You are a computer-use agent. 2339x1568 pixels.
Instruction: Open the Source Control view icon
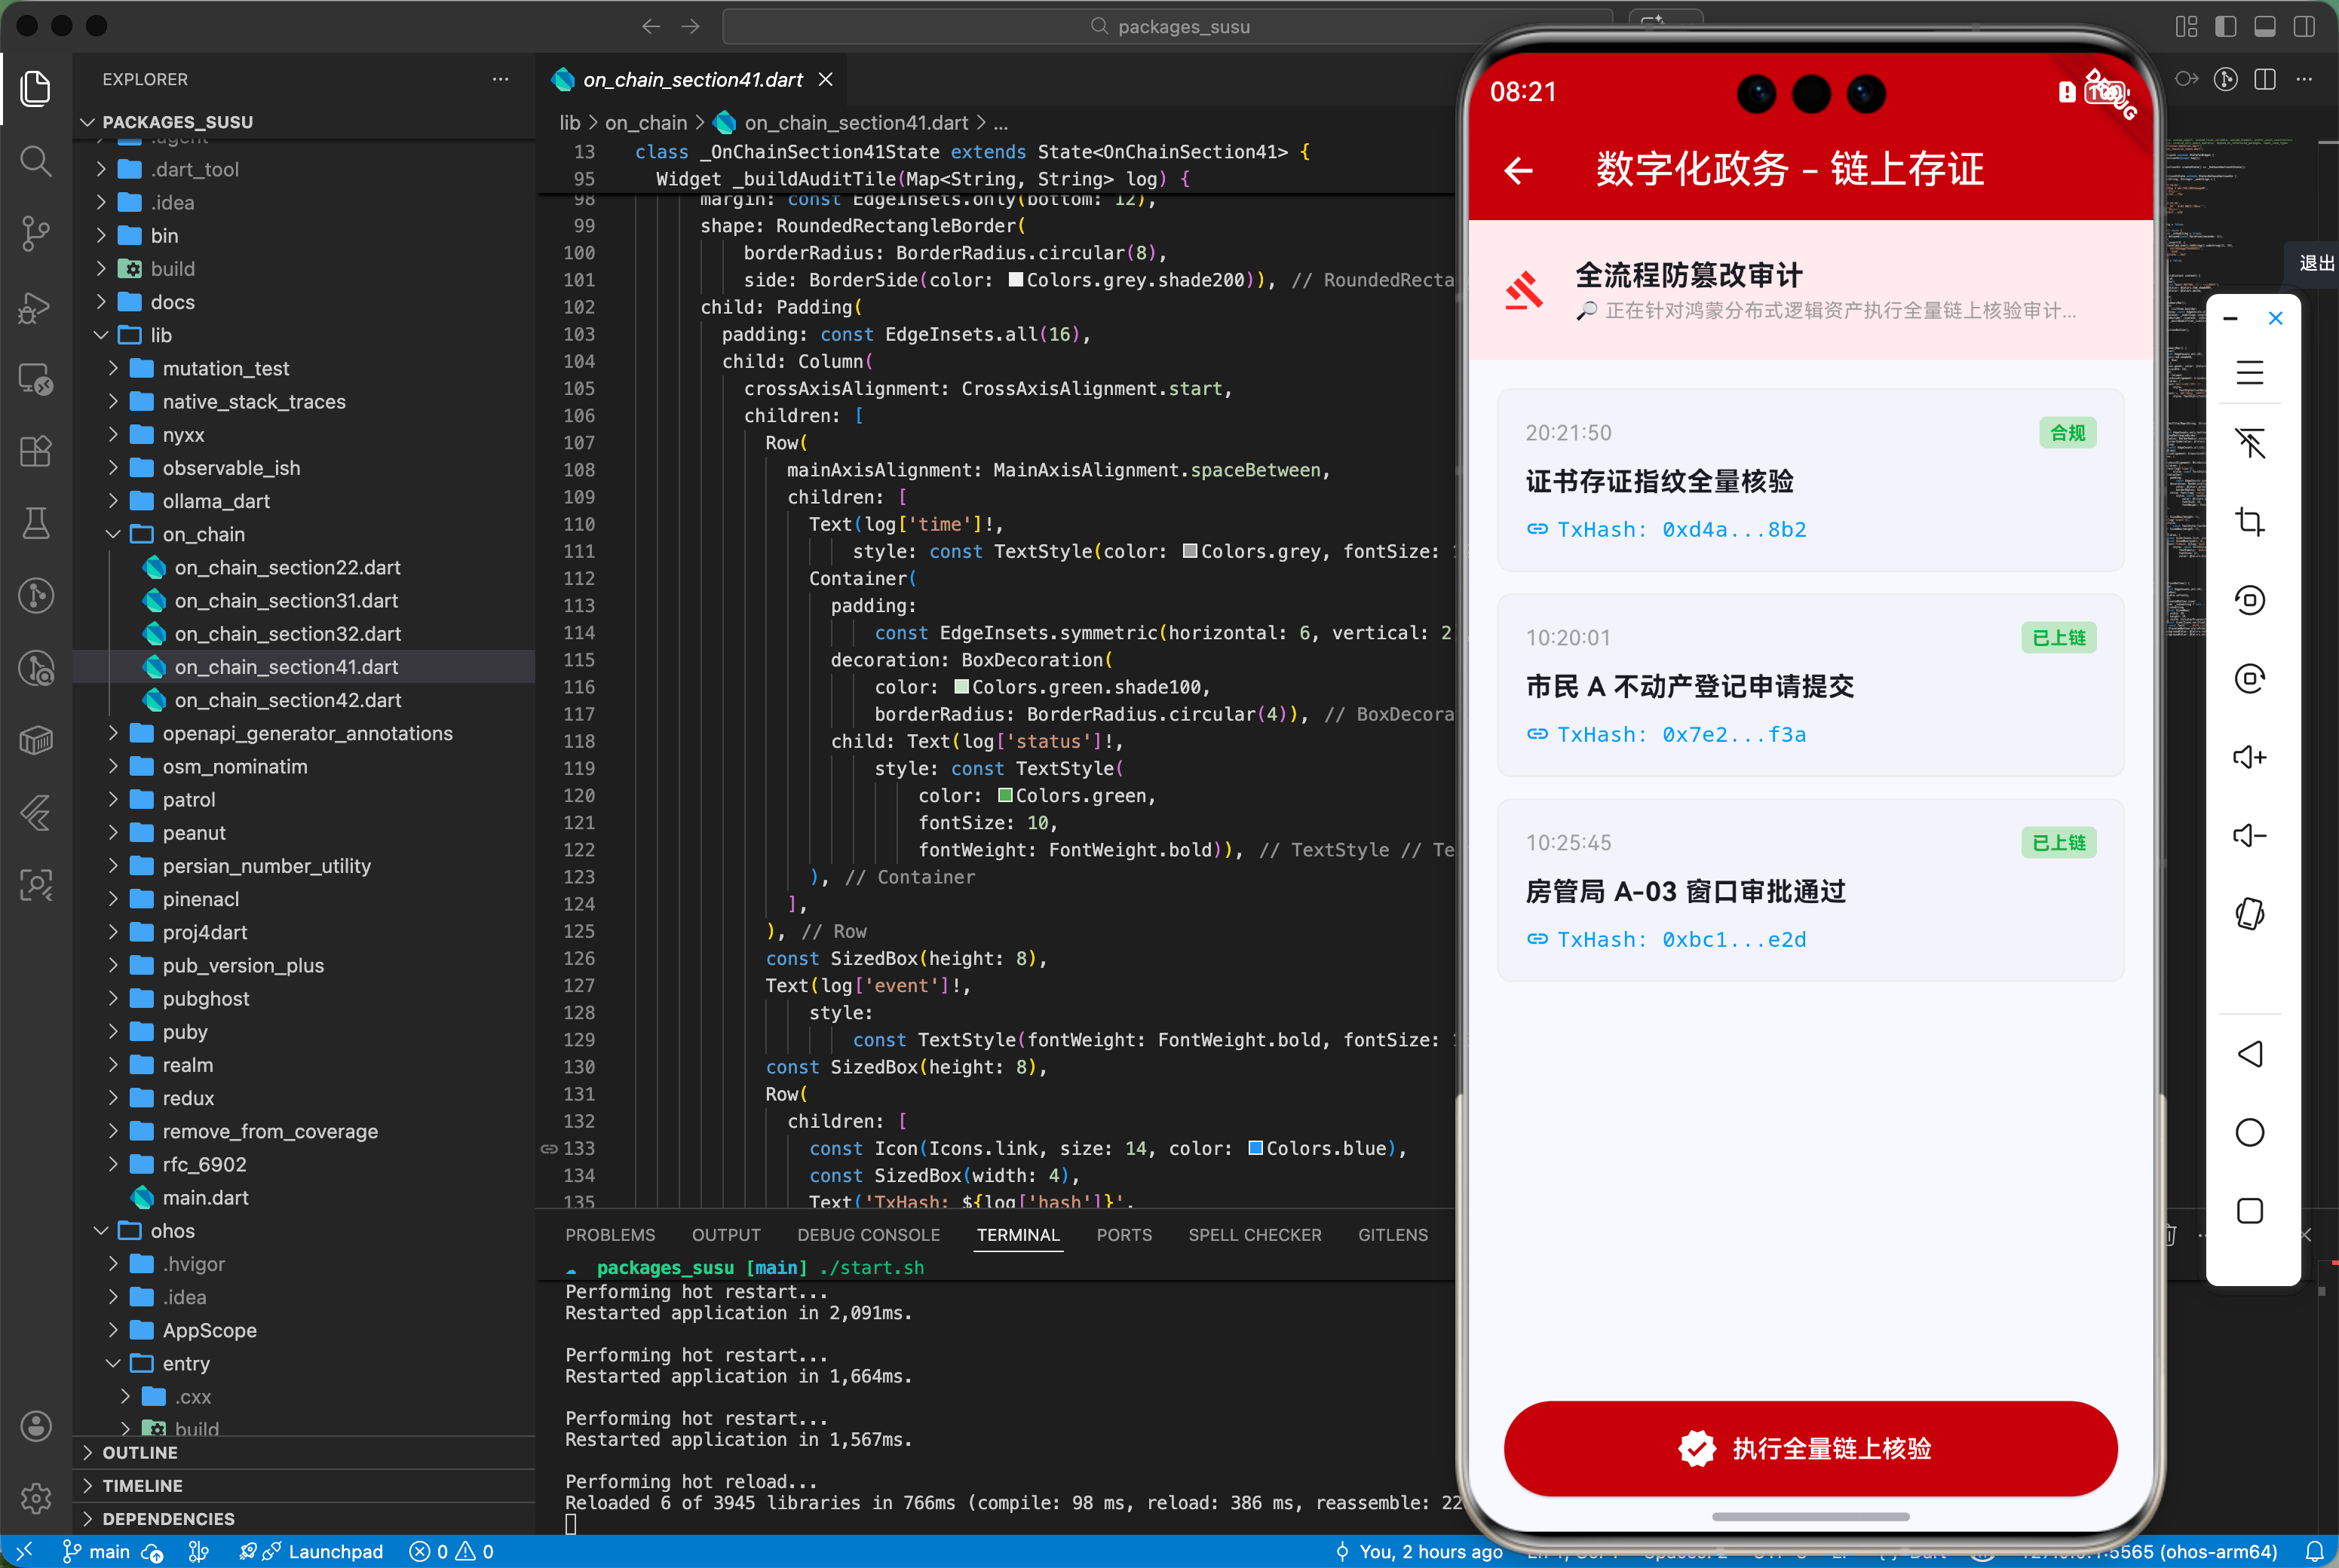pyautogui.click(x=36, y=233)
